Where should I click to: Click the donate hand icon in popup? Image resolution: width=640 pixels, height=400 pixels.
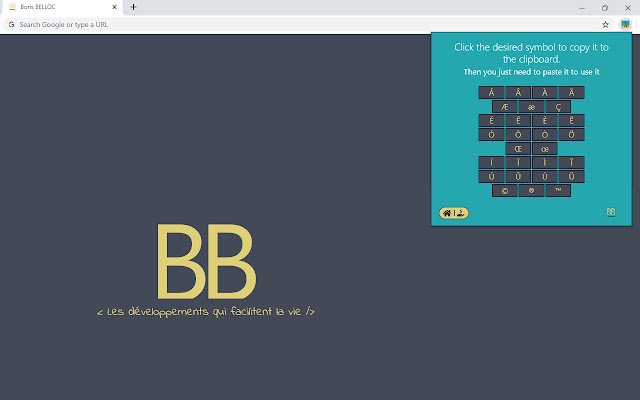click(x=461, y=213)
